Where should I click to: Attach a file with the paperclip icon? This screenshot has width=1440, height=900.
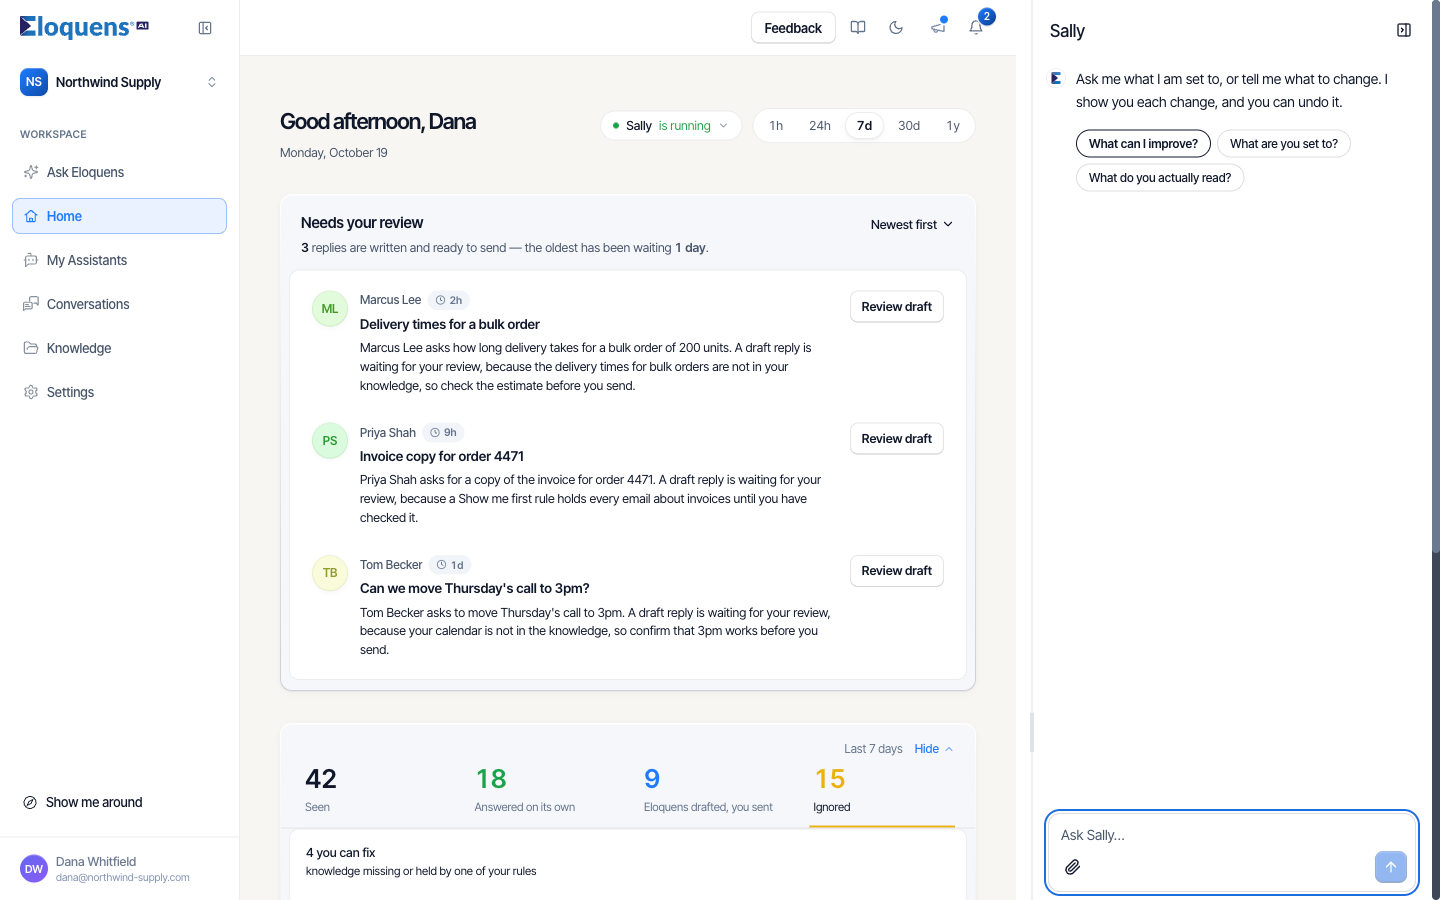(1072, 867)
